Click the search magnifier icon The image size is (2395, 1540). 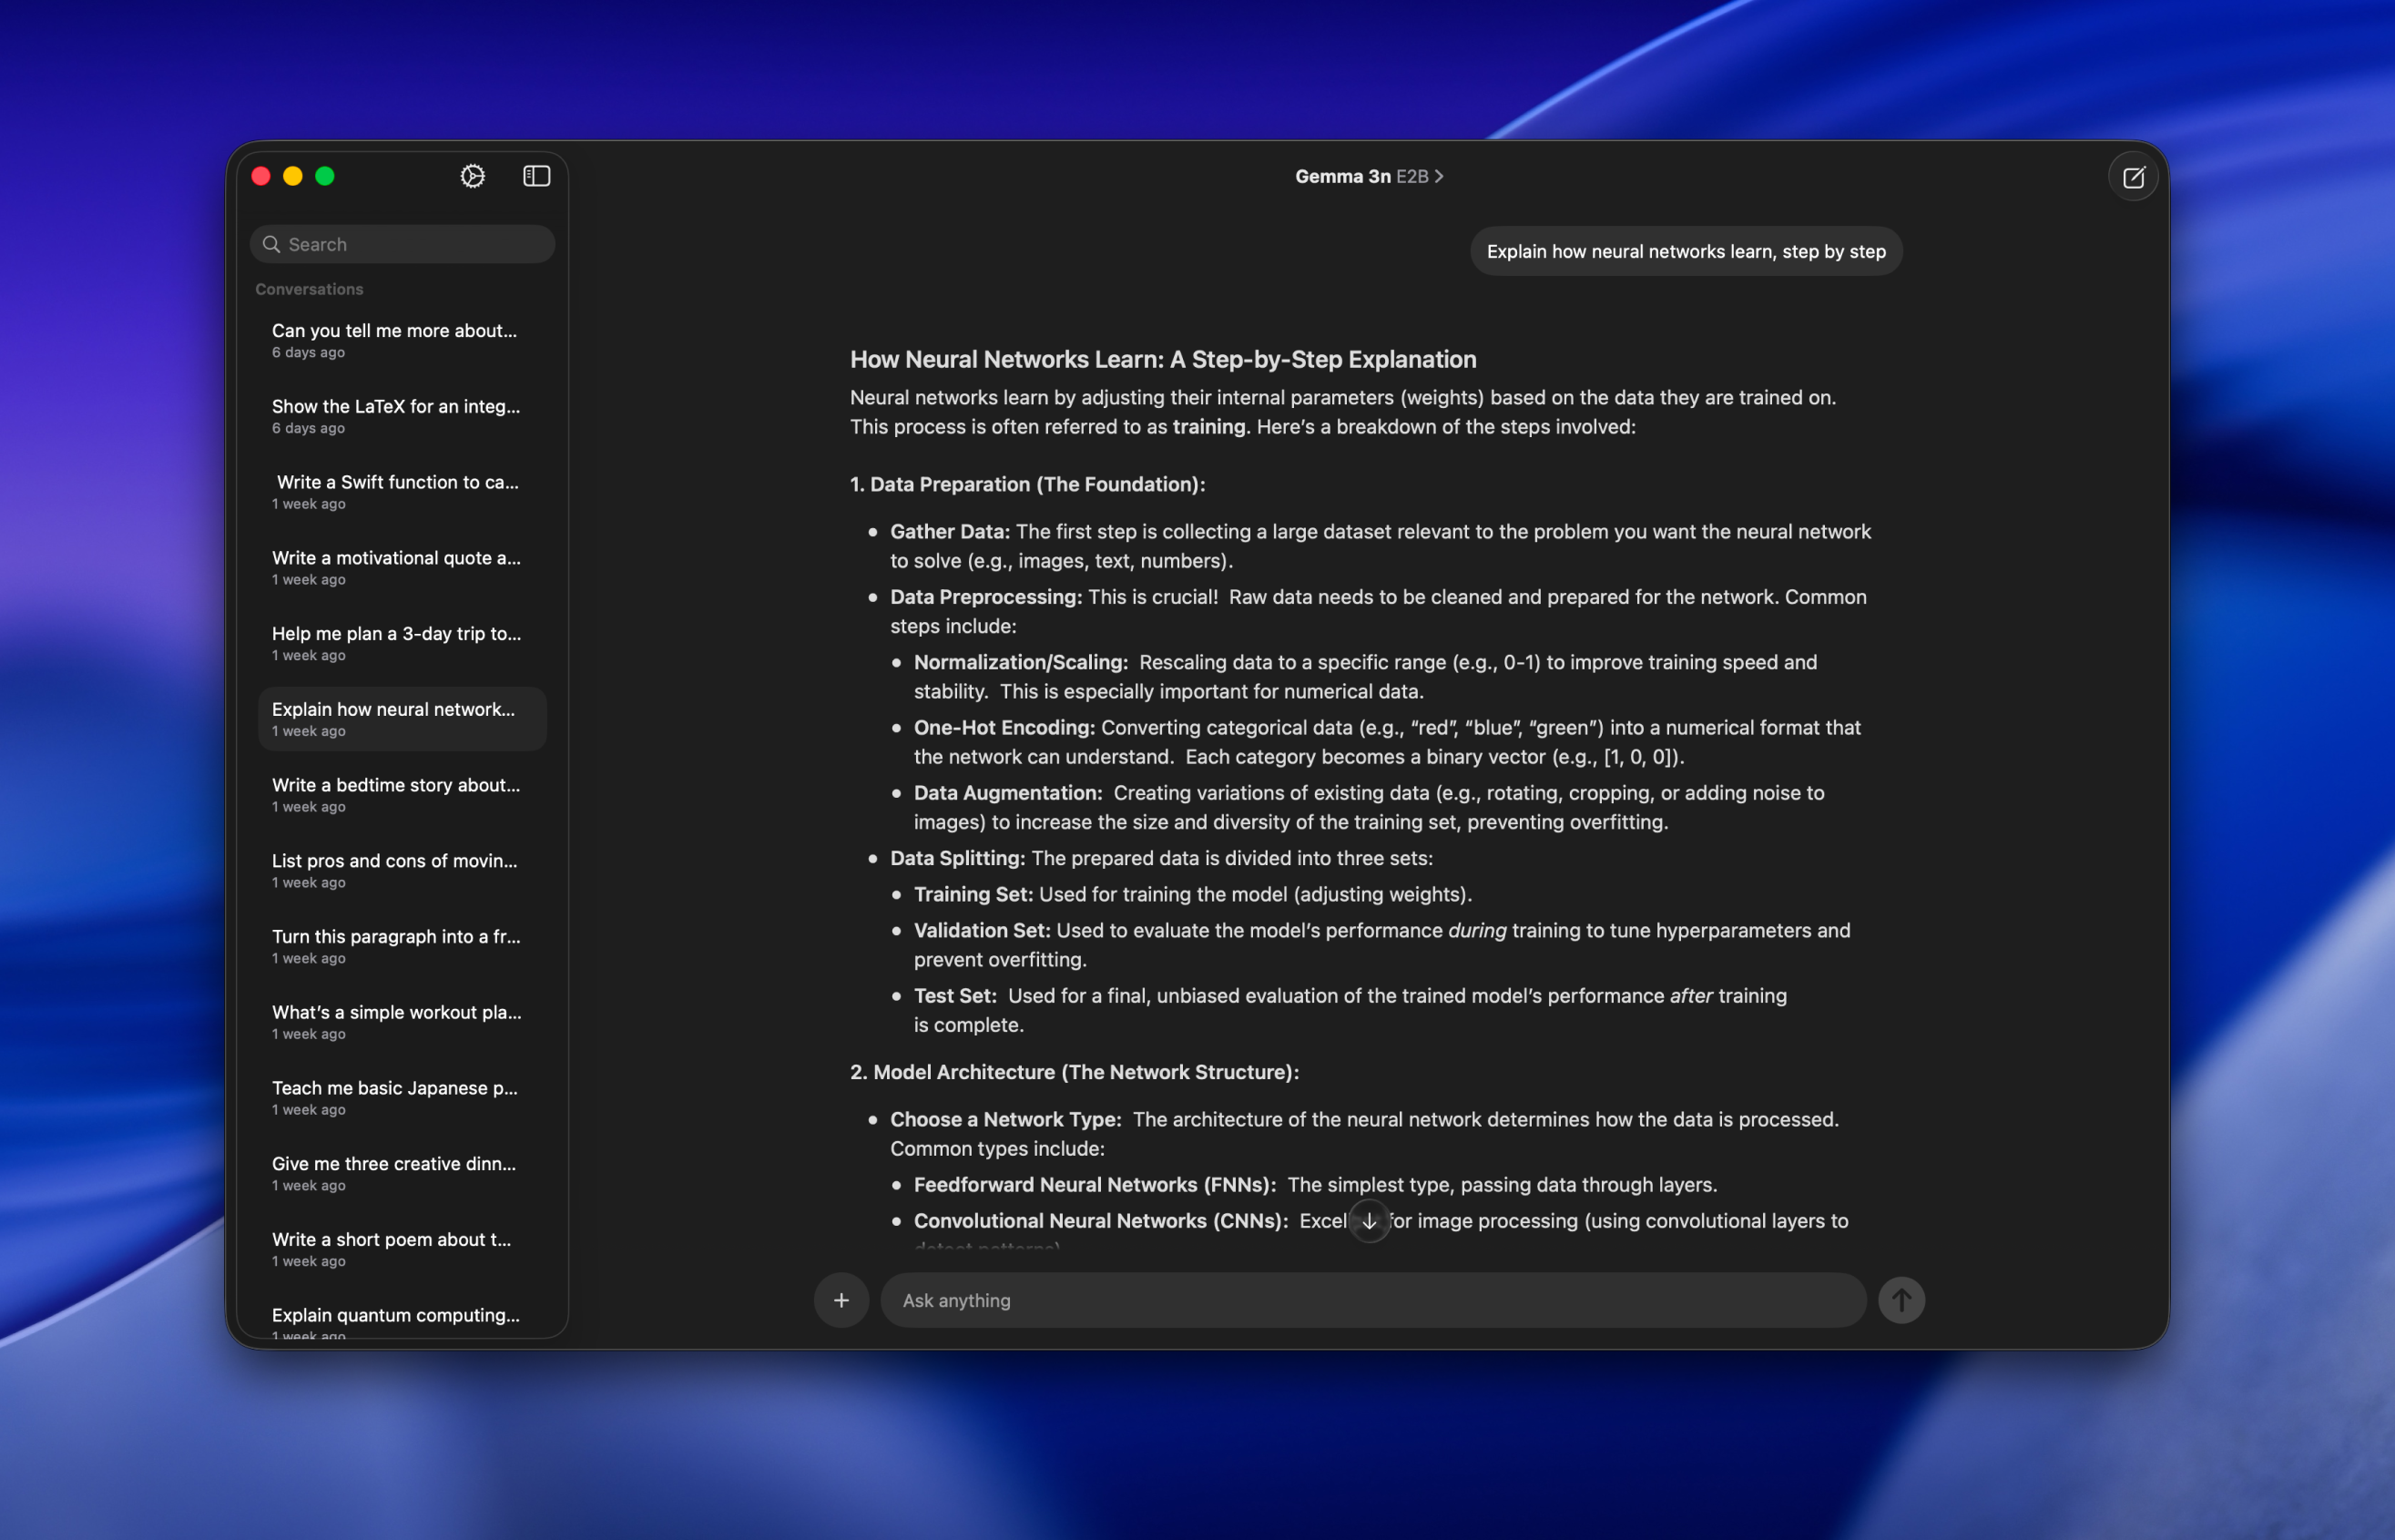pos(271,244)
